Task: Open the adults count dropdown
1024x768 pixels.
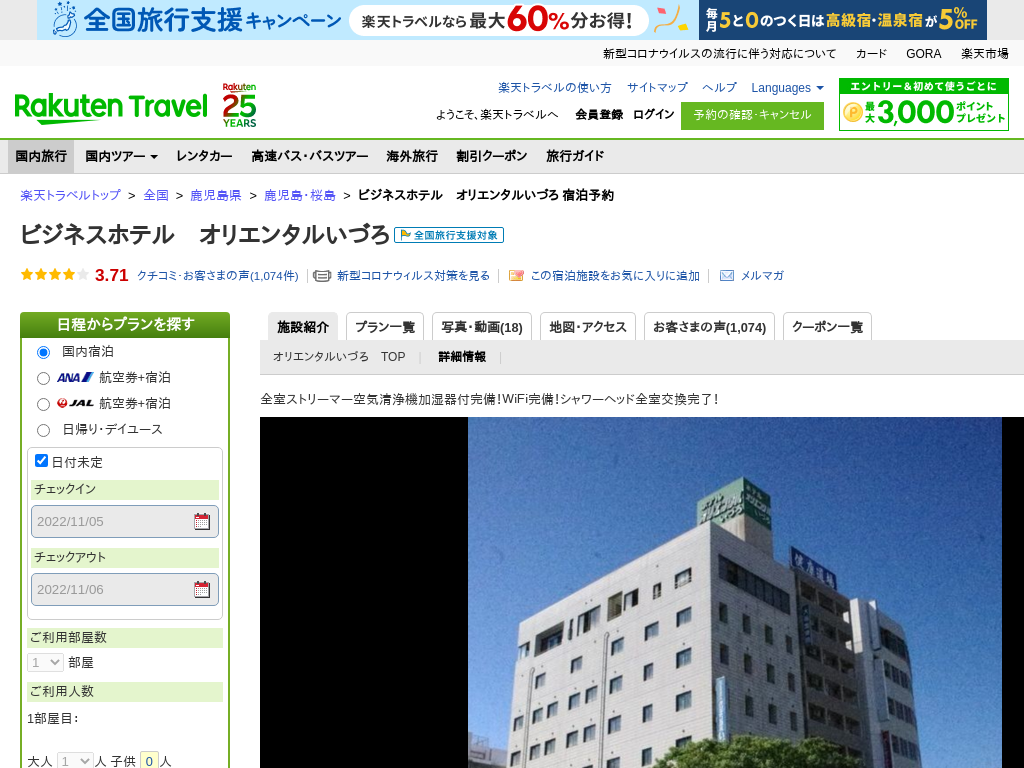Action: click(74, 761)
